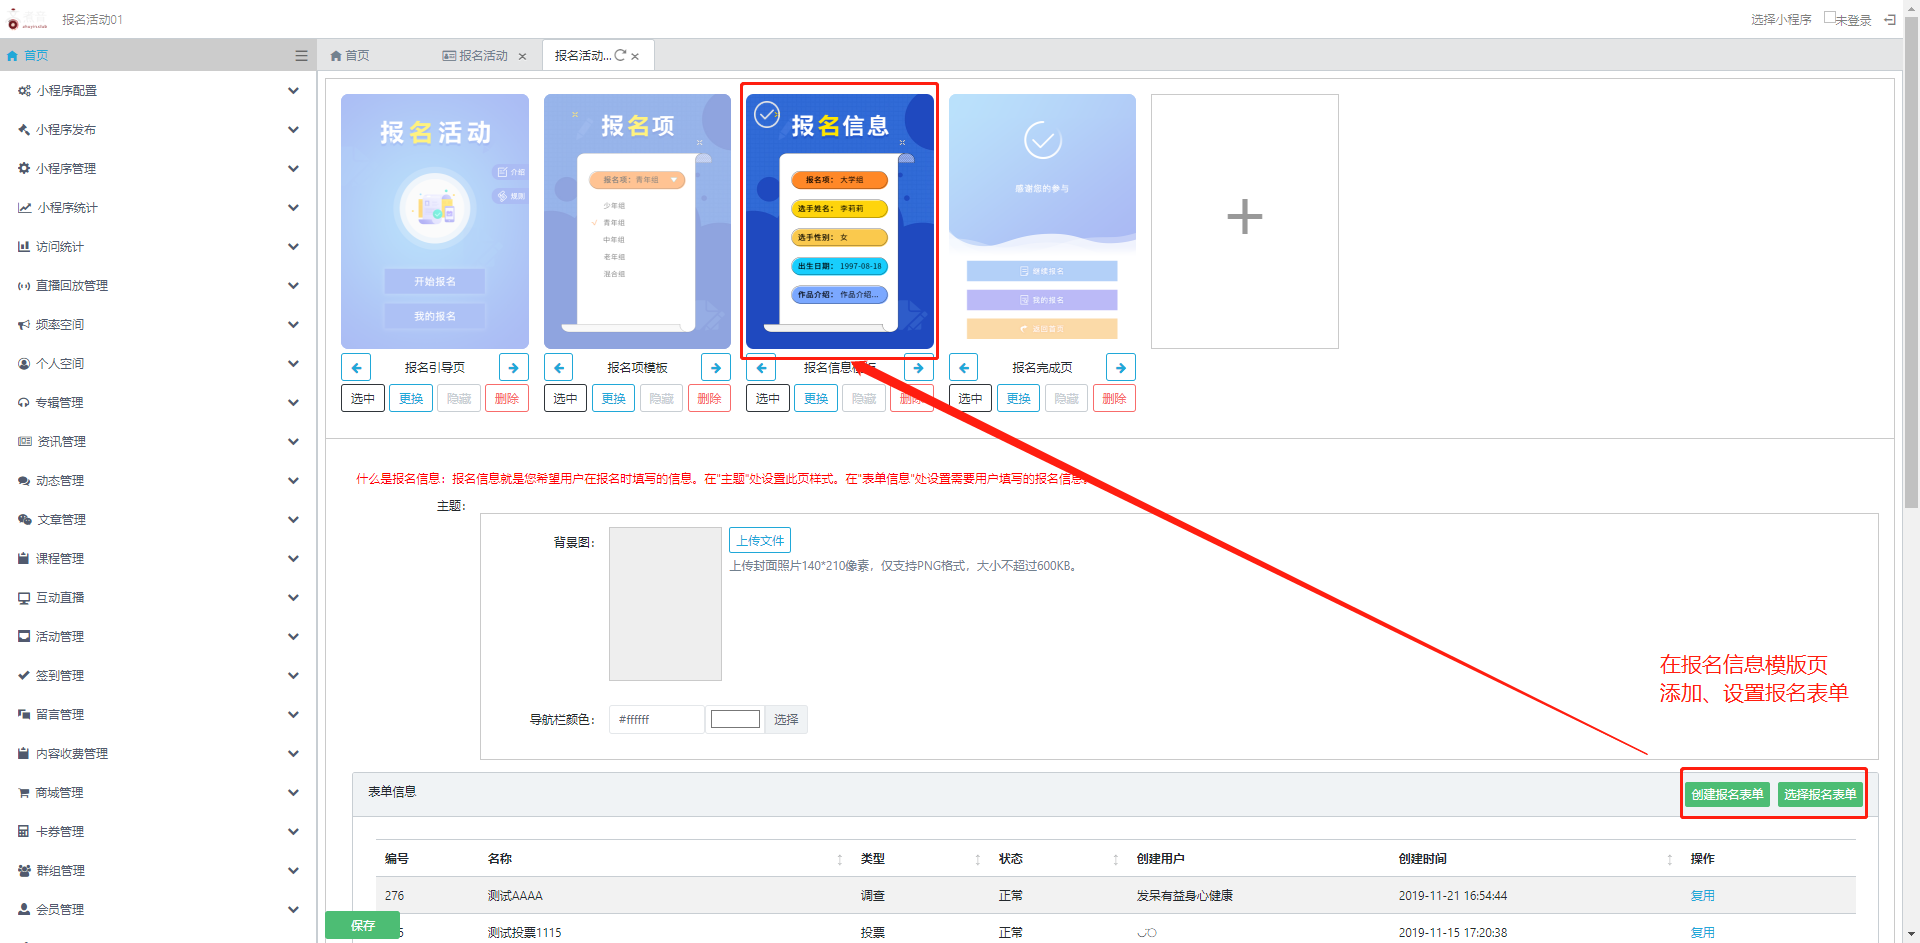The height and width of the screenshot is (943, 1920).
Task: Sort the table by 名称 column
Action: coord(839,860)
